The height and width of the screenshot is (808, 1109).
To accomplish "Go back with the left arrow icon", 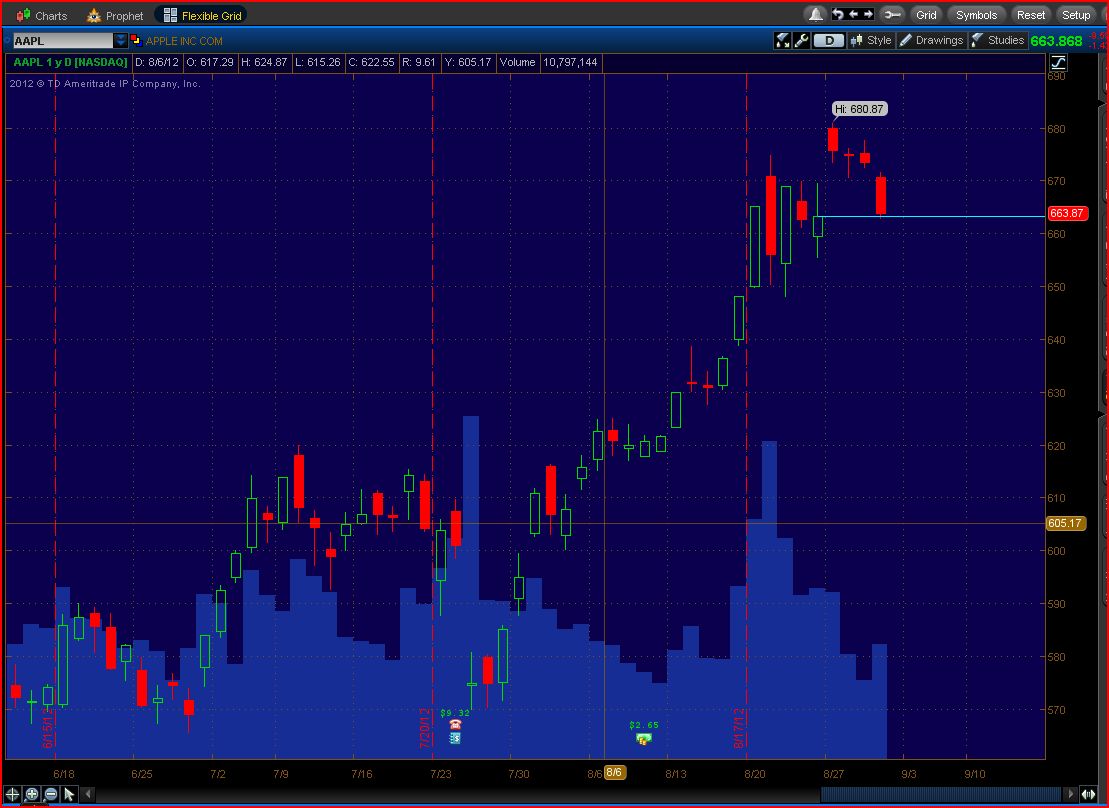I will (854, 15).
